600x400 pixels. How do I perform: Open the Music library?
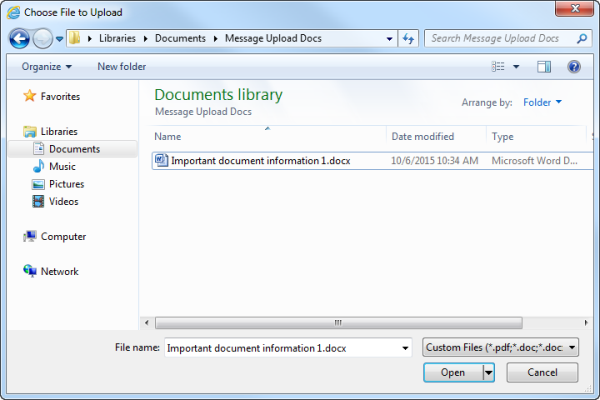(x=62, y=167)
